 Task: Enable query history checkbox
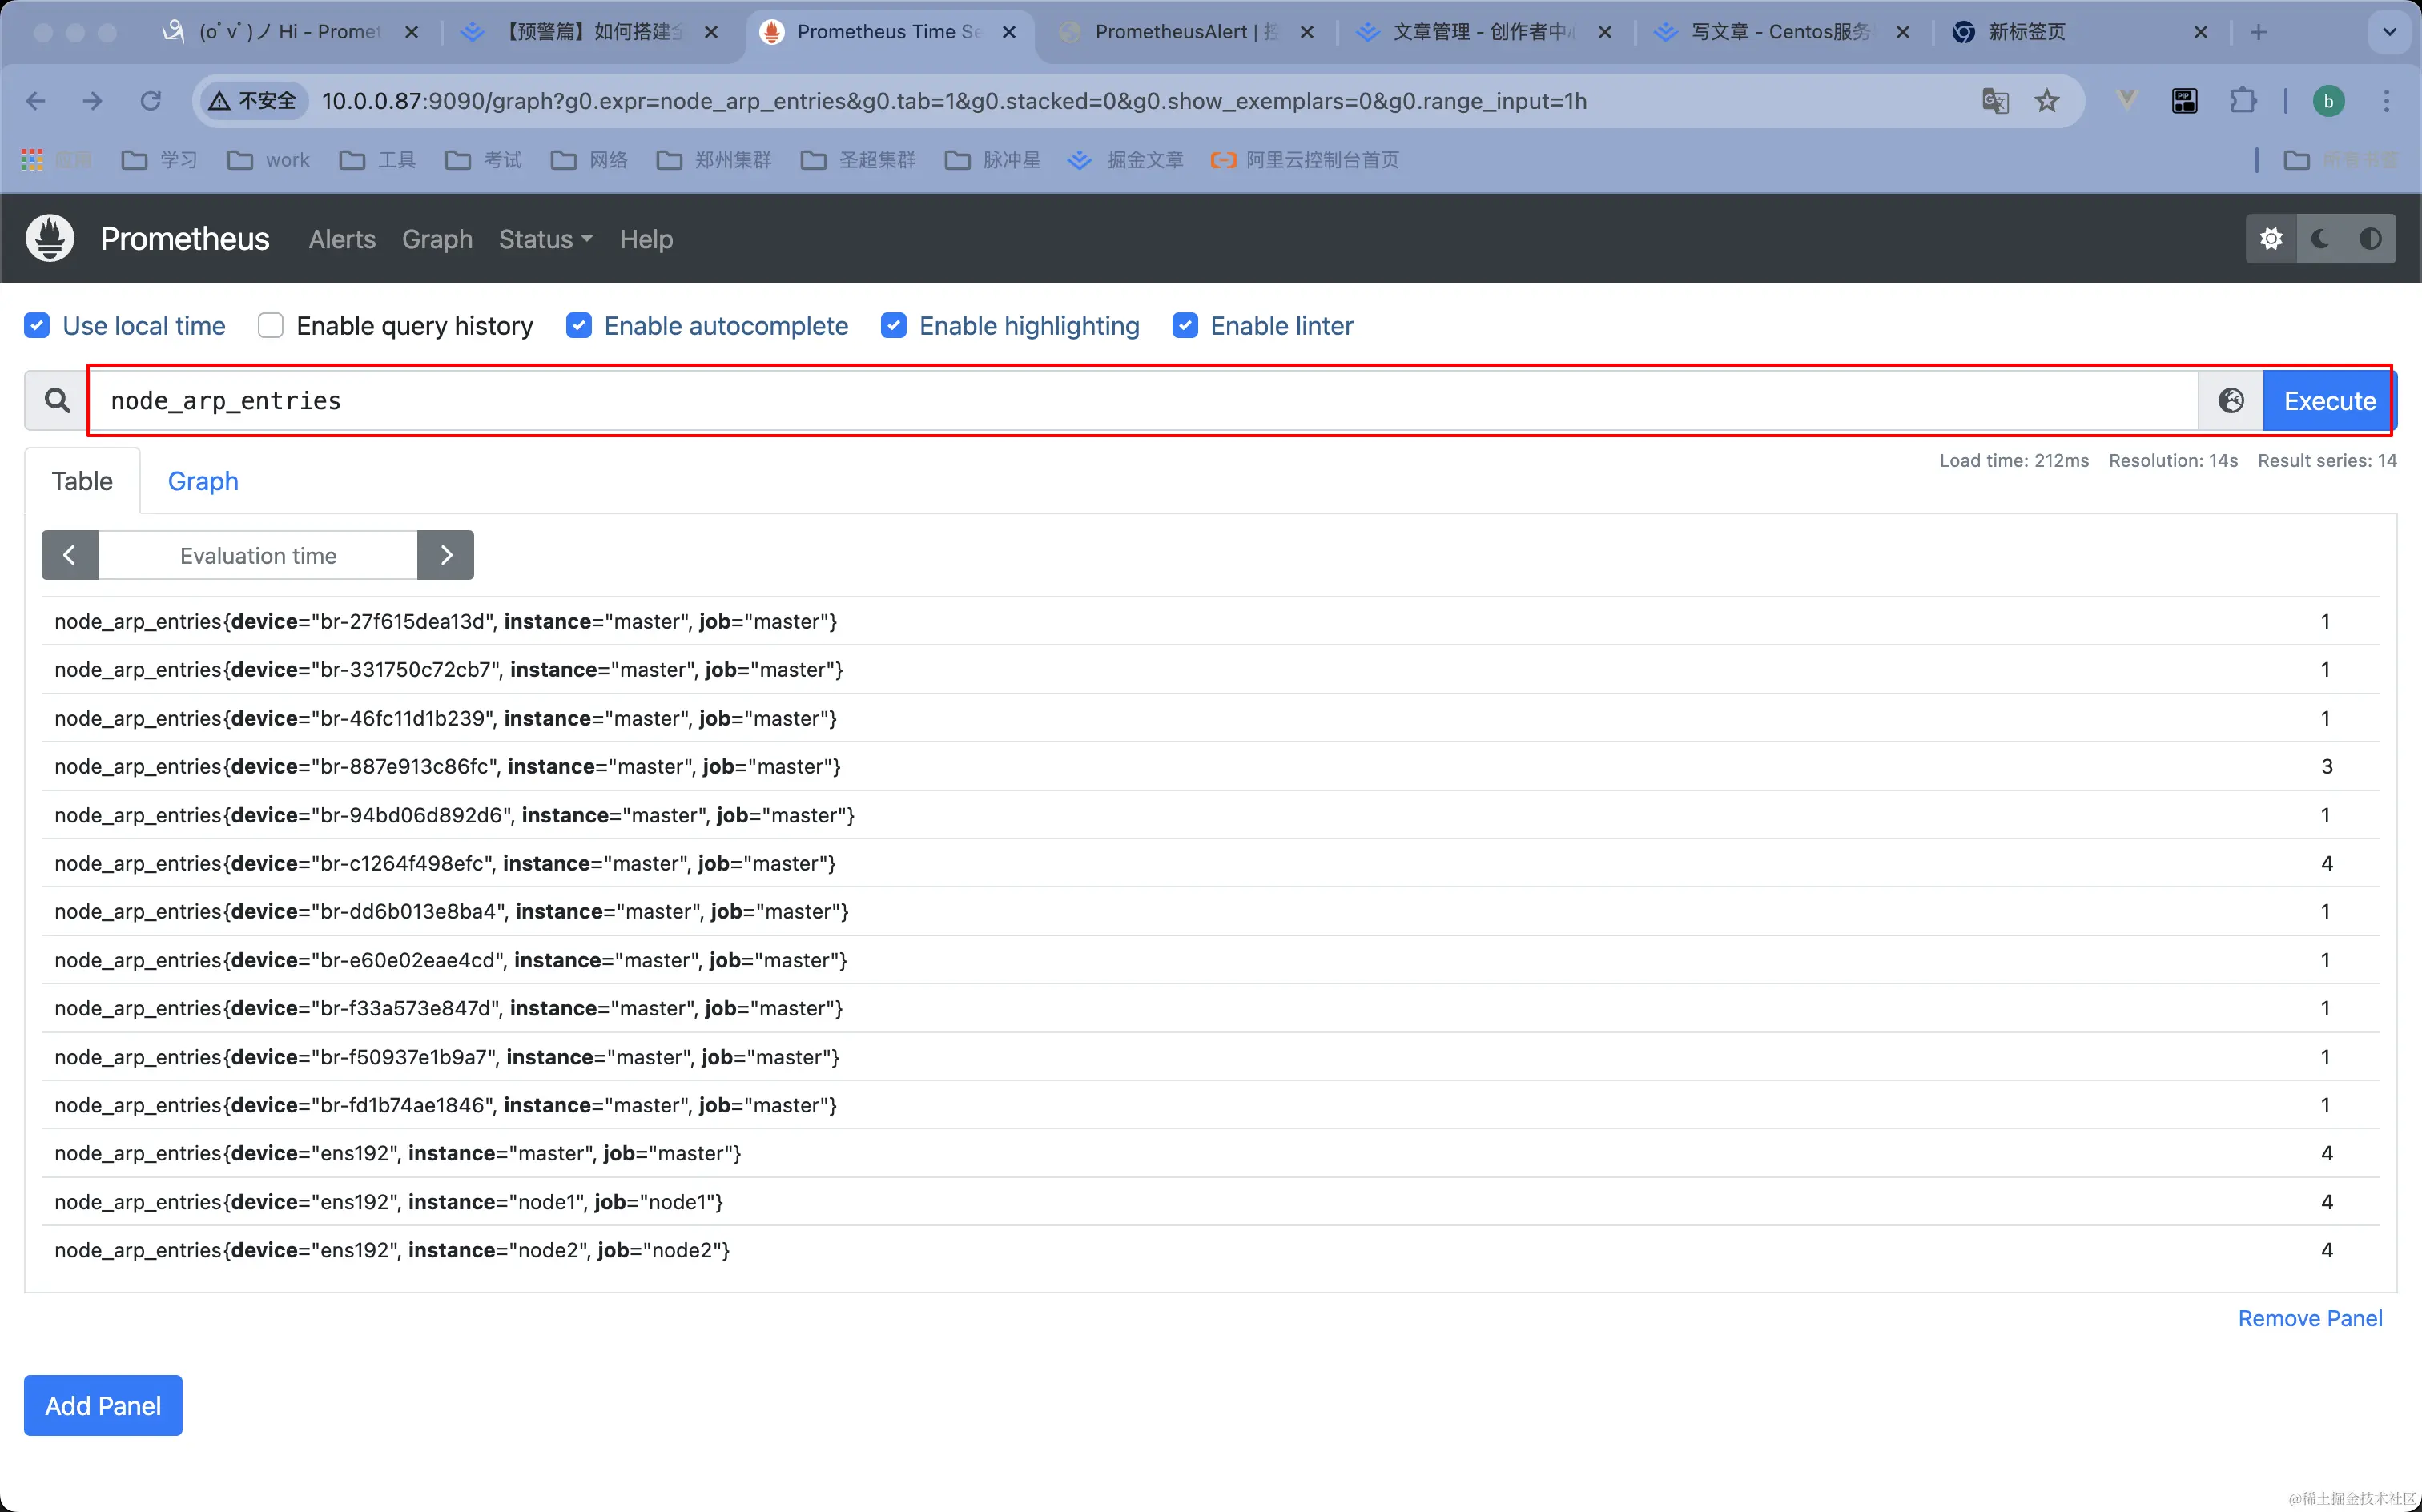point(271,326)
